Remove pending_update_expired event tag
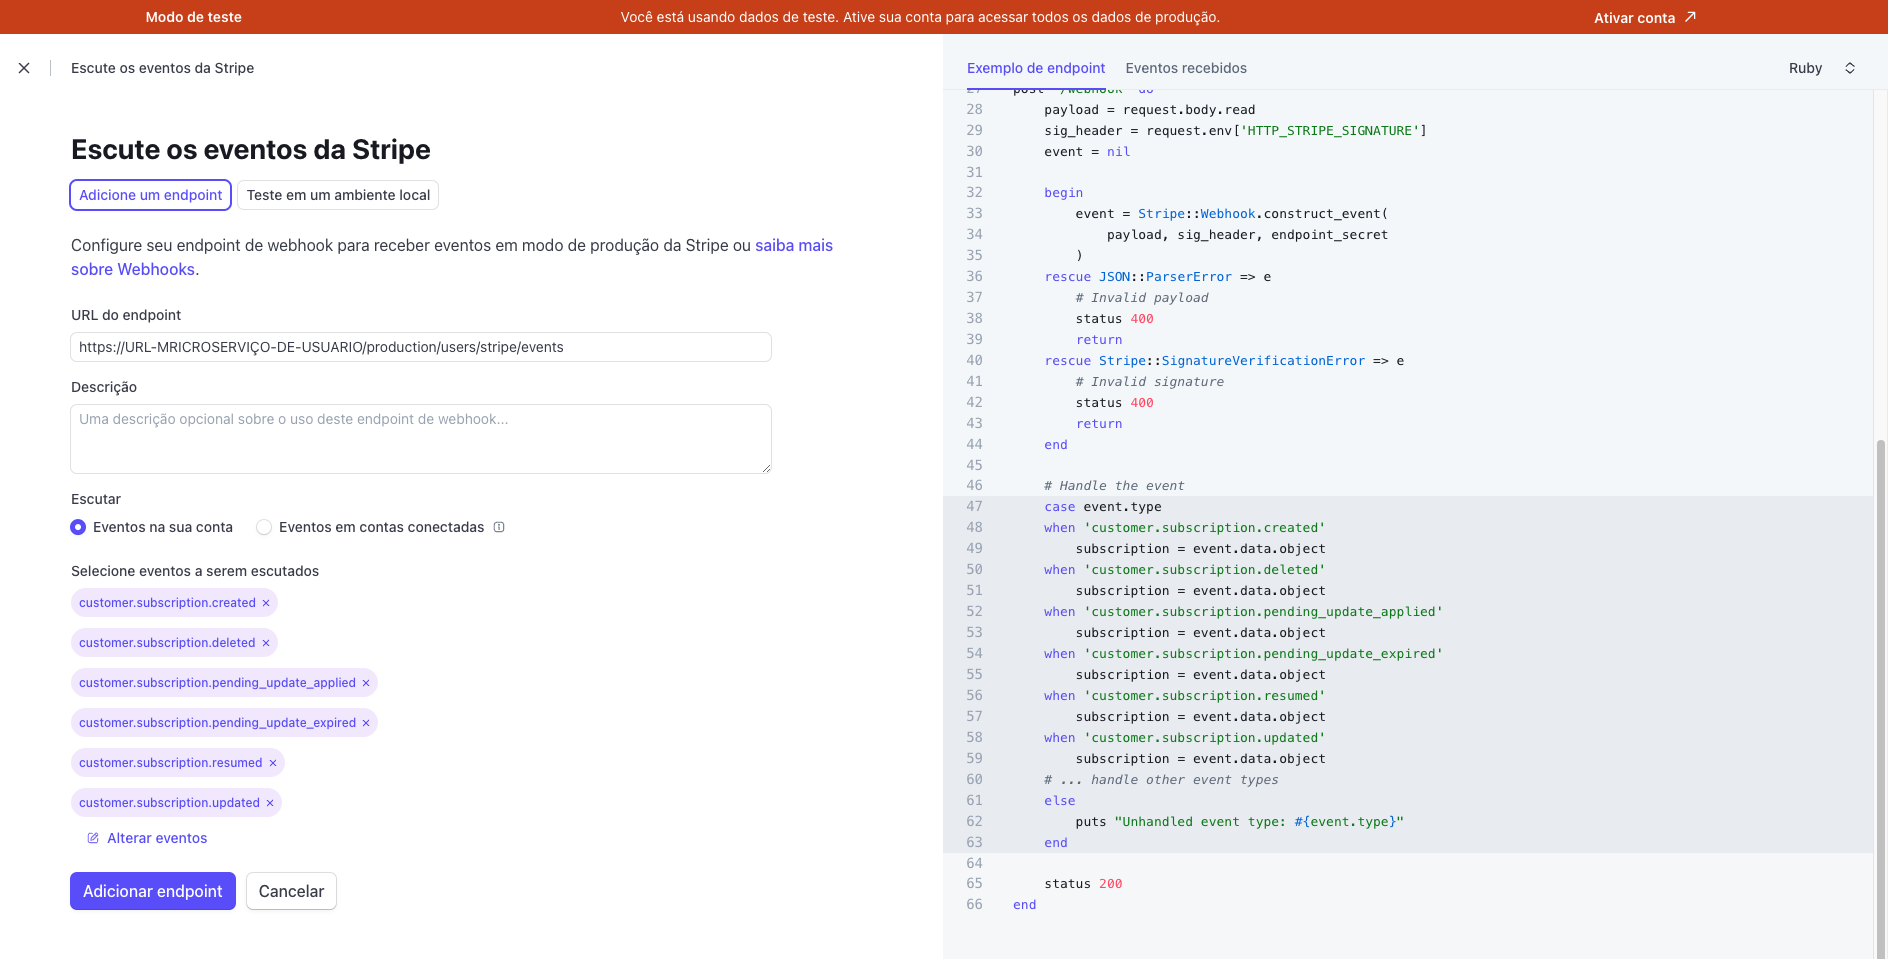This screenshot has width=1888, height=959. click(x=366, y=723)
